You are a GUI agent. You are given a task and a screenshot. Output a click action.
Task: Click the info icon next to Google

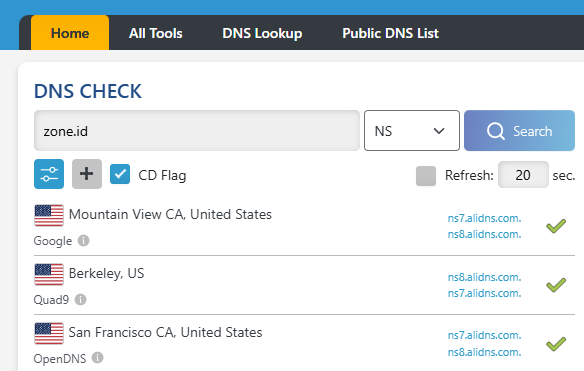tap(83, 241)
